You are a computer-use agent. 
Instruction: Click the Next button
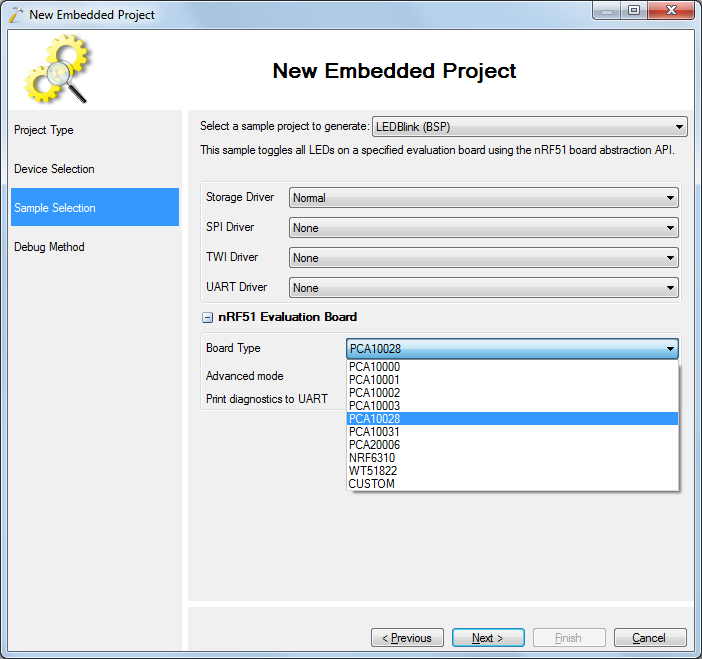488,638
